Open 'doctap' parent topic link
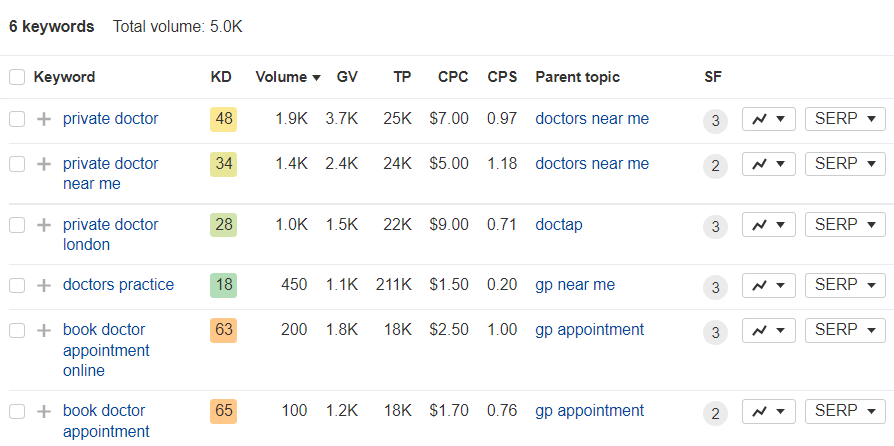Viewport: 894px width, 446px height. click(x=559, y=225)
